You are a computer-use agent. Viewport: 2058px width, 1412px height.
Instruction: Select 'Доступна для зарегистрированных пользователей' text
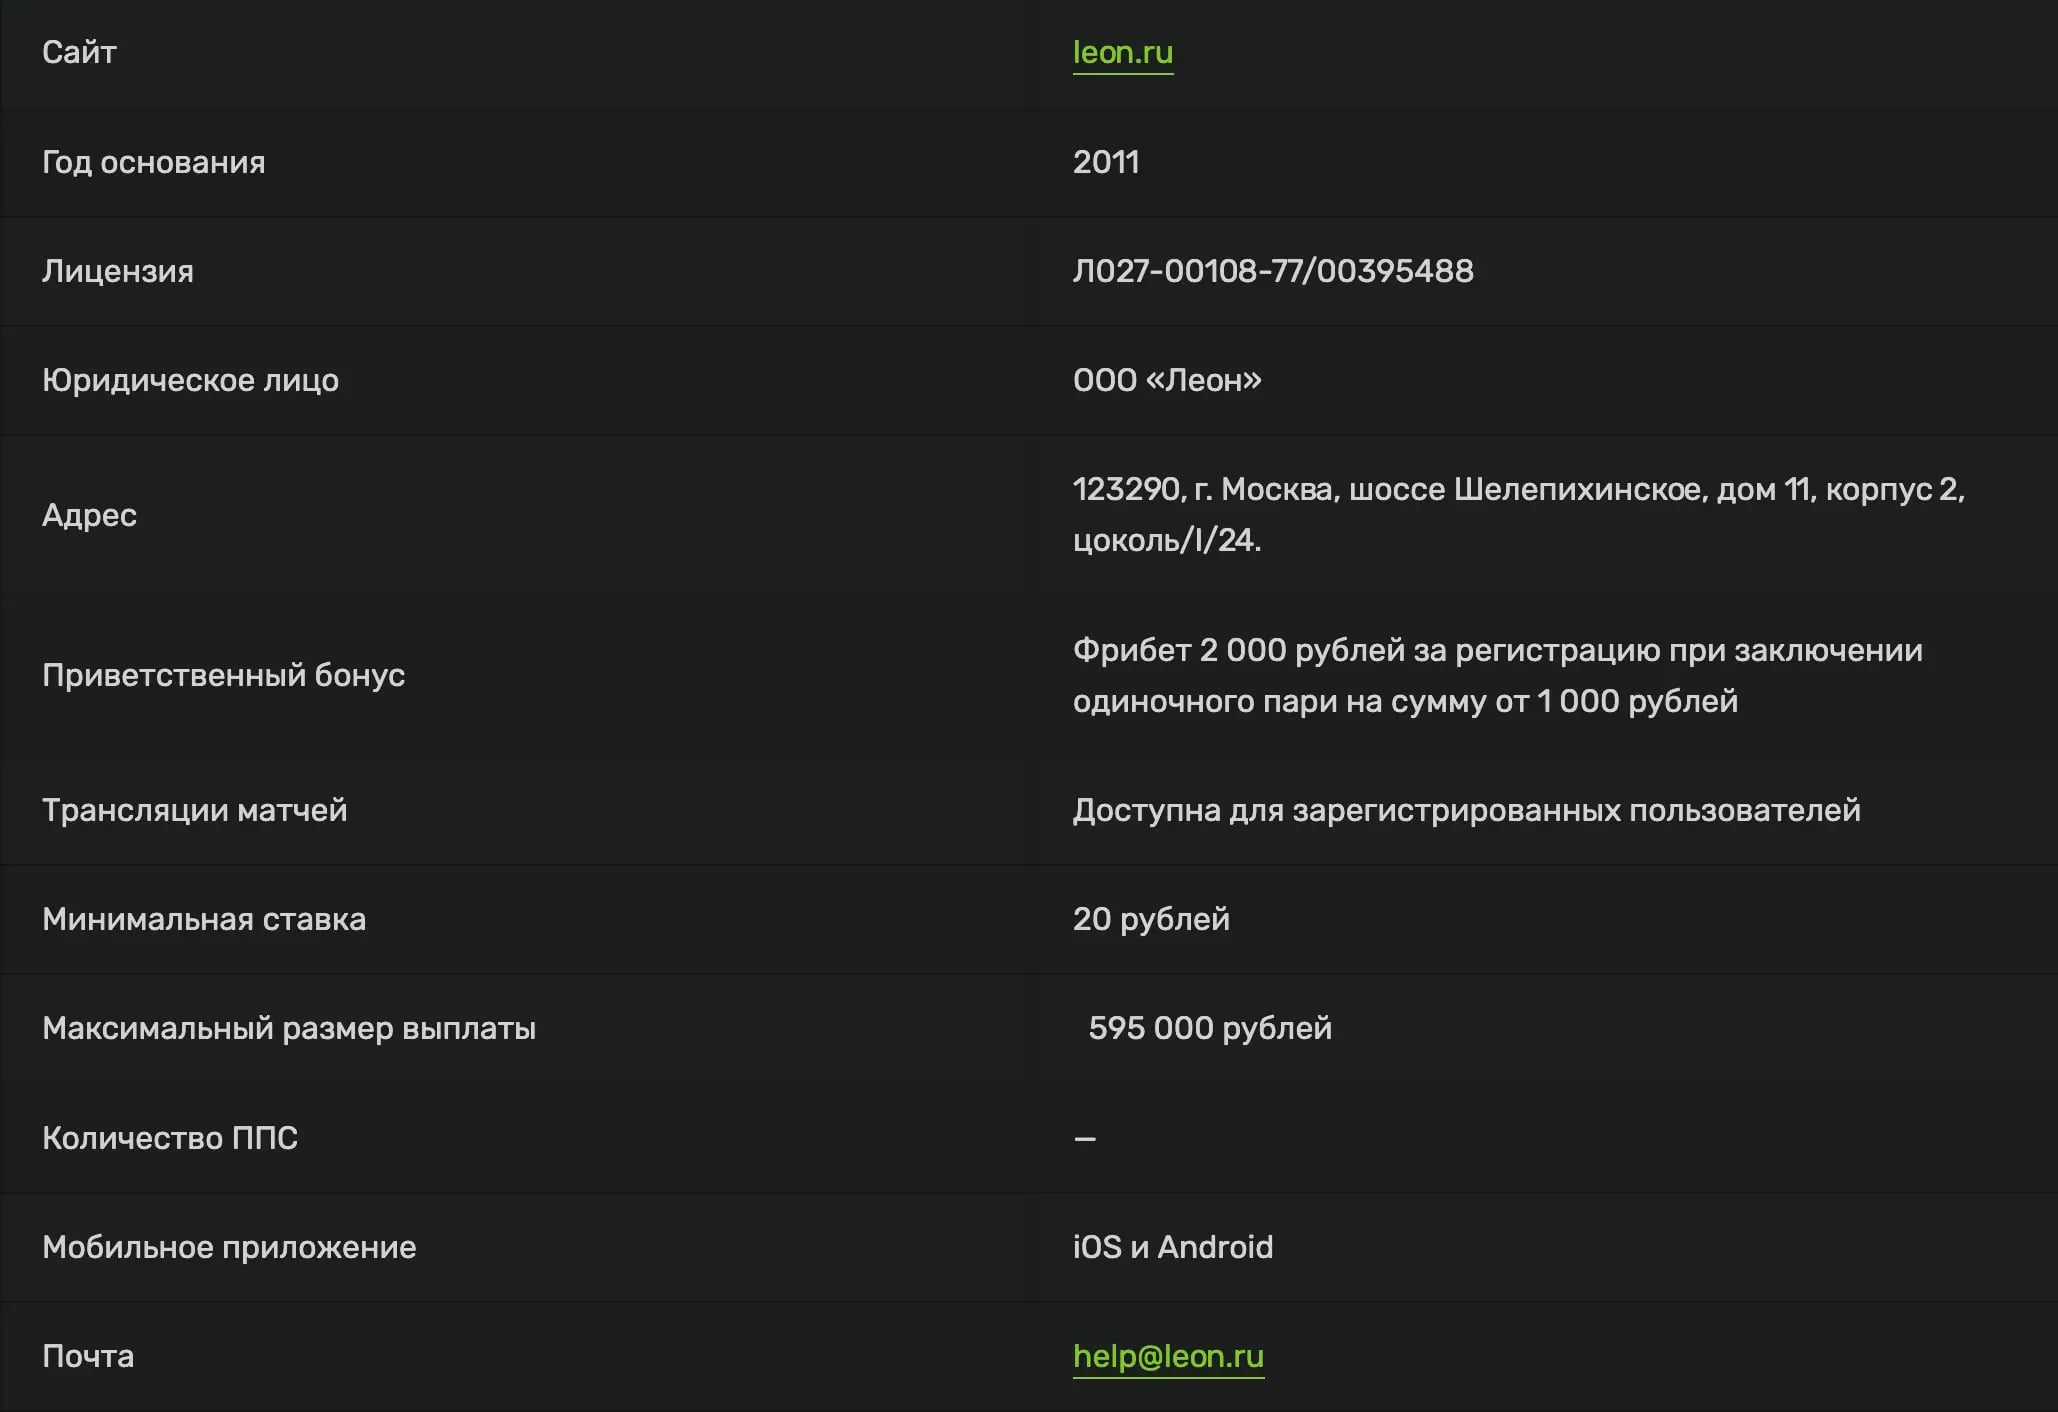(1466, 810)
